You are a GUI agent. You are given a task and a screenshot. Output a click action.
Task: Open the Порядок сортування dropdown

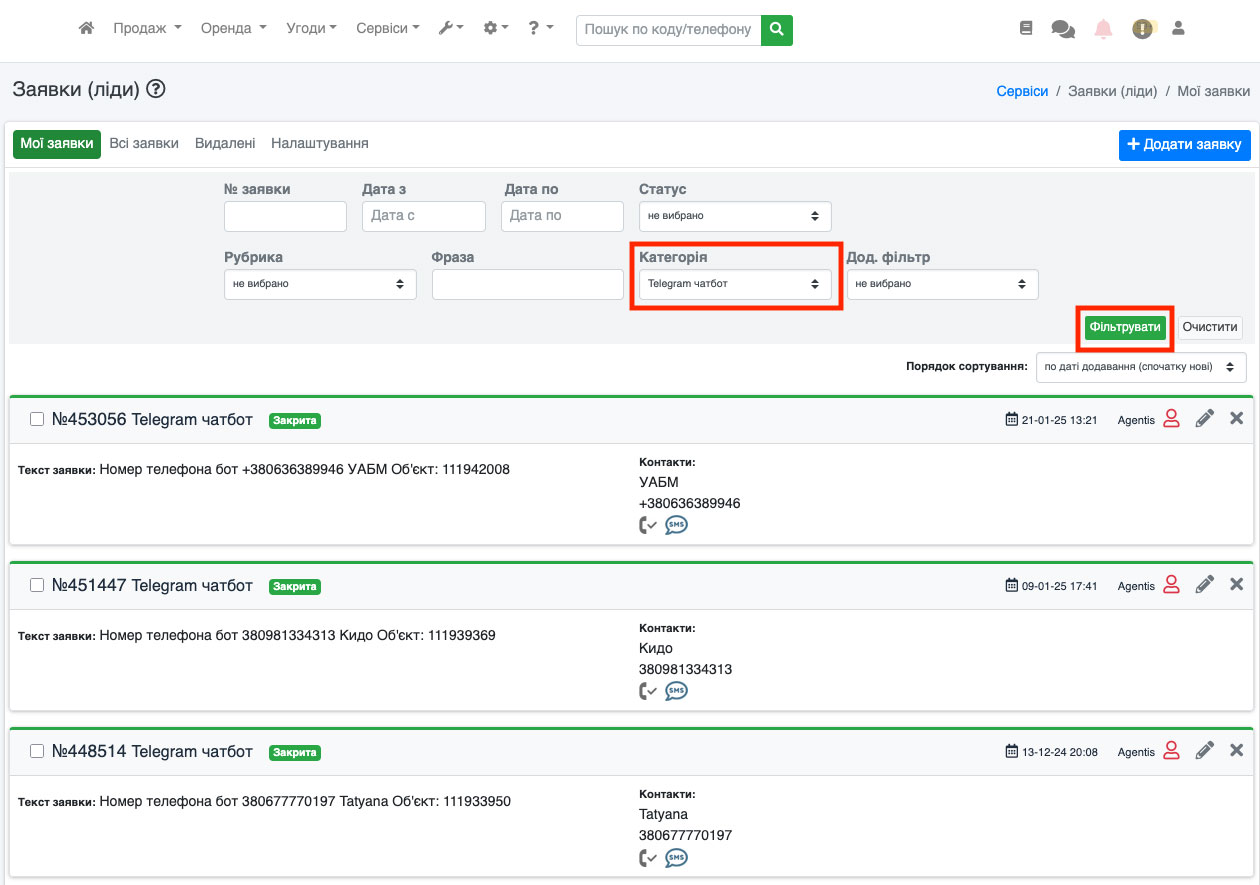(x=1140, y=367)
